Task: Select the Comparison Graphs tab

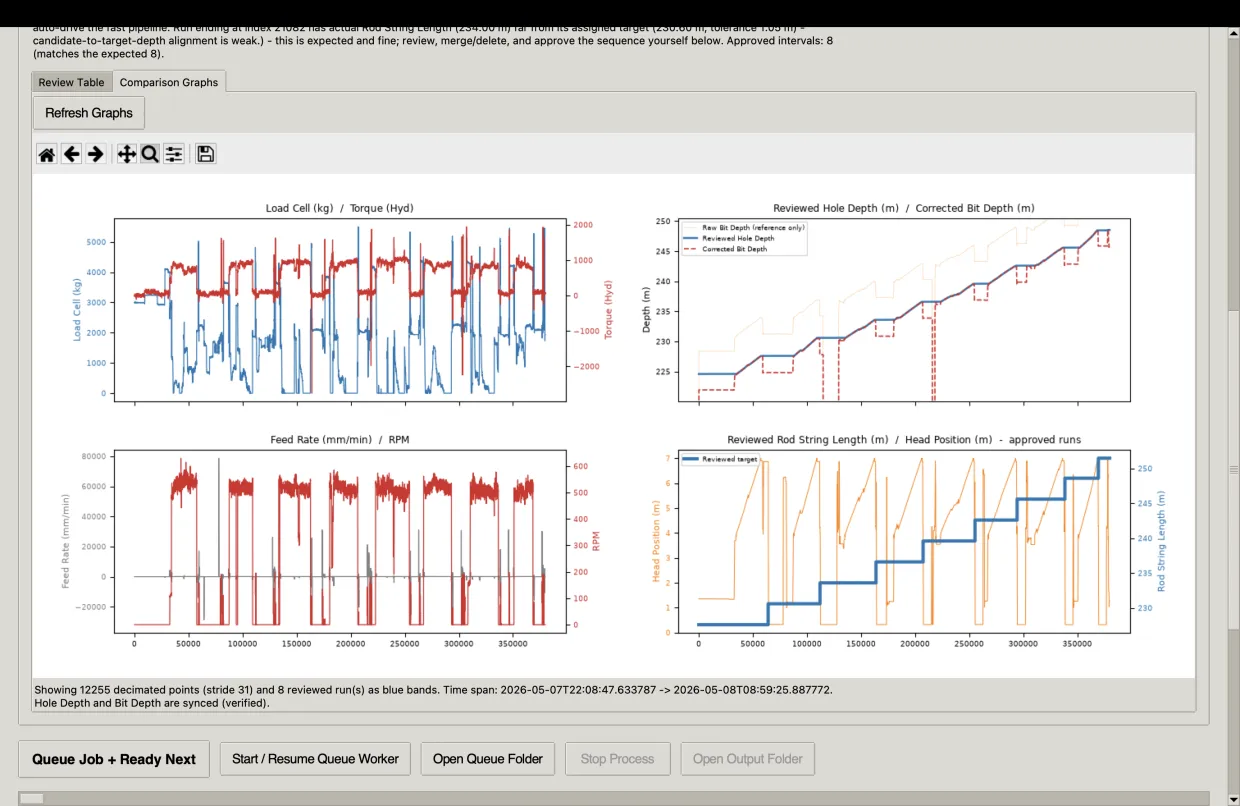Action: click(169, 82)
